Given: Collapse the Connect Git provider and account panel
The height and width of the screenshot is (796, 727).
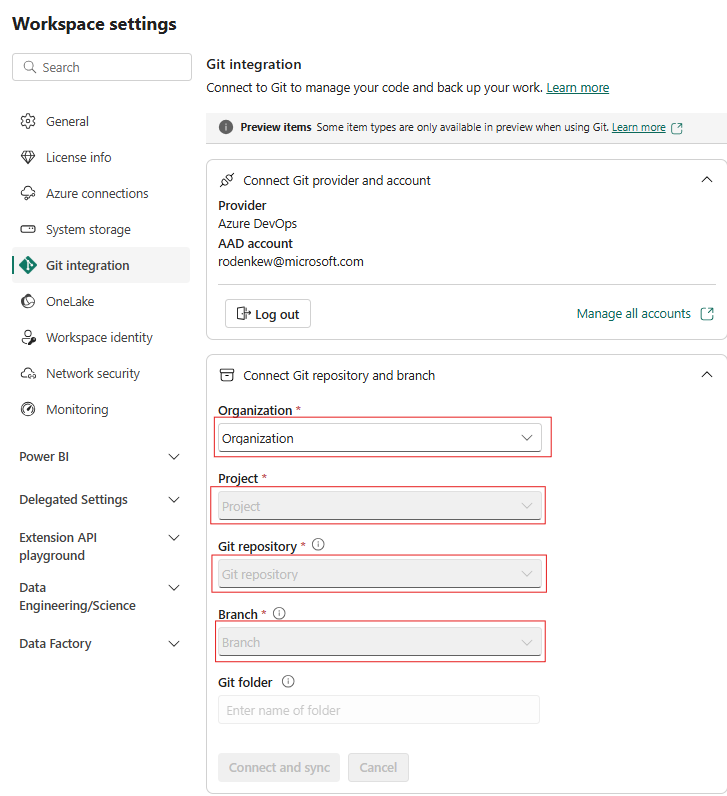Looking at the screenshot, I should click(x=707, y=180).
